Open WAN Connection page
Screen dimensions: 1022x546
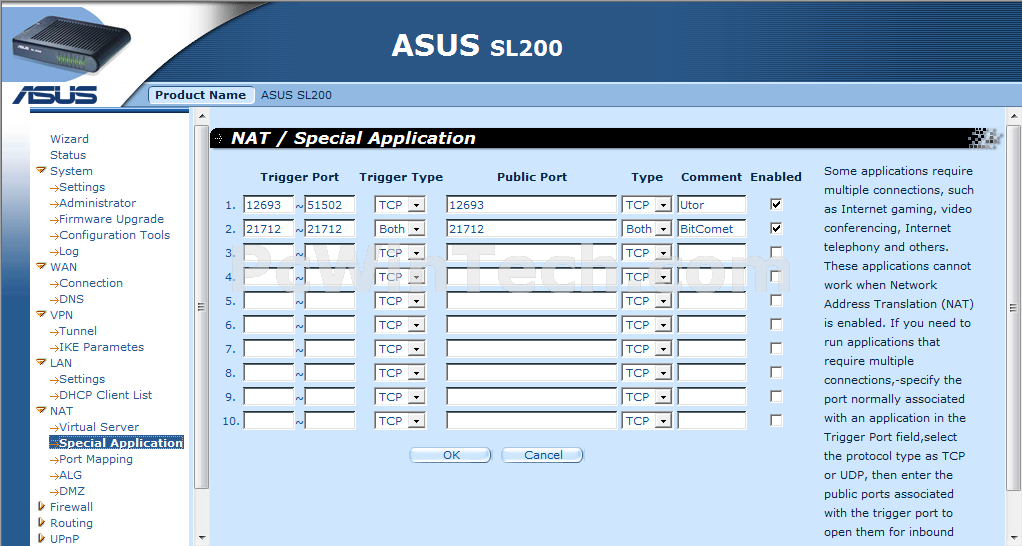tap(91, 283)
